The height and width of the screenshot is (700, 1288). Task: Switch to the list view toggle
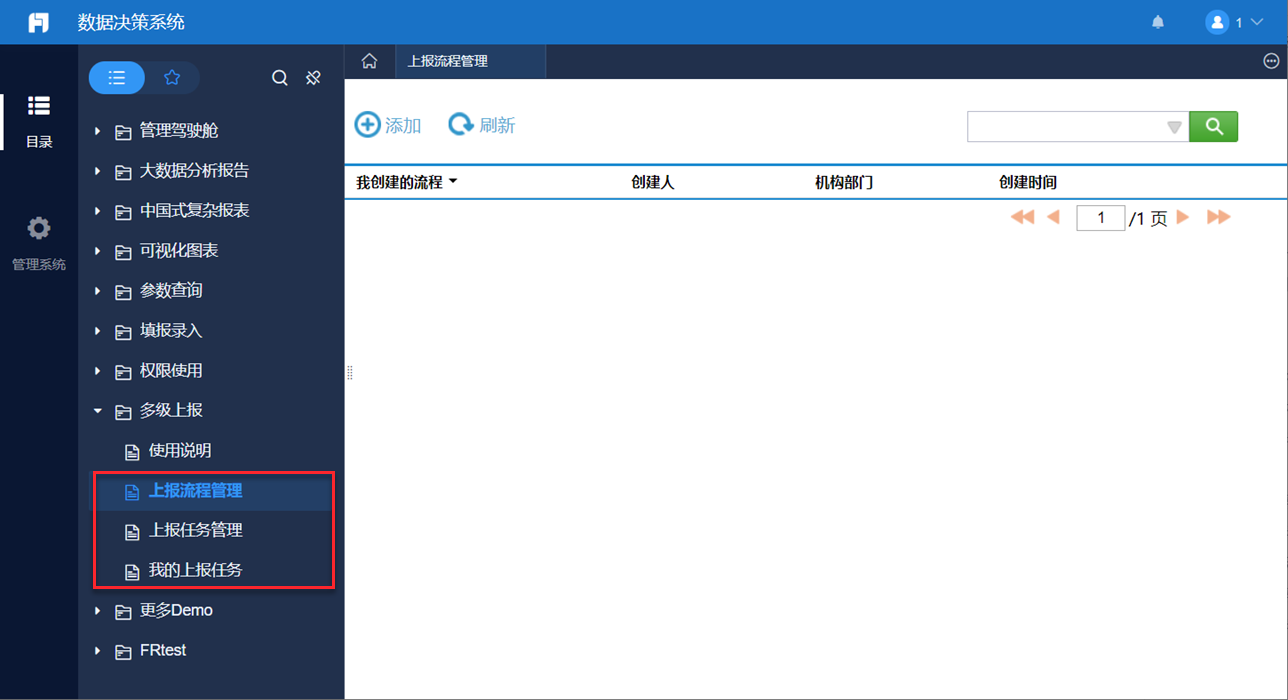(117, 78)
